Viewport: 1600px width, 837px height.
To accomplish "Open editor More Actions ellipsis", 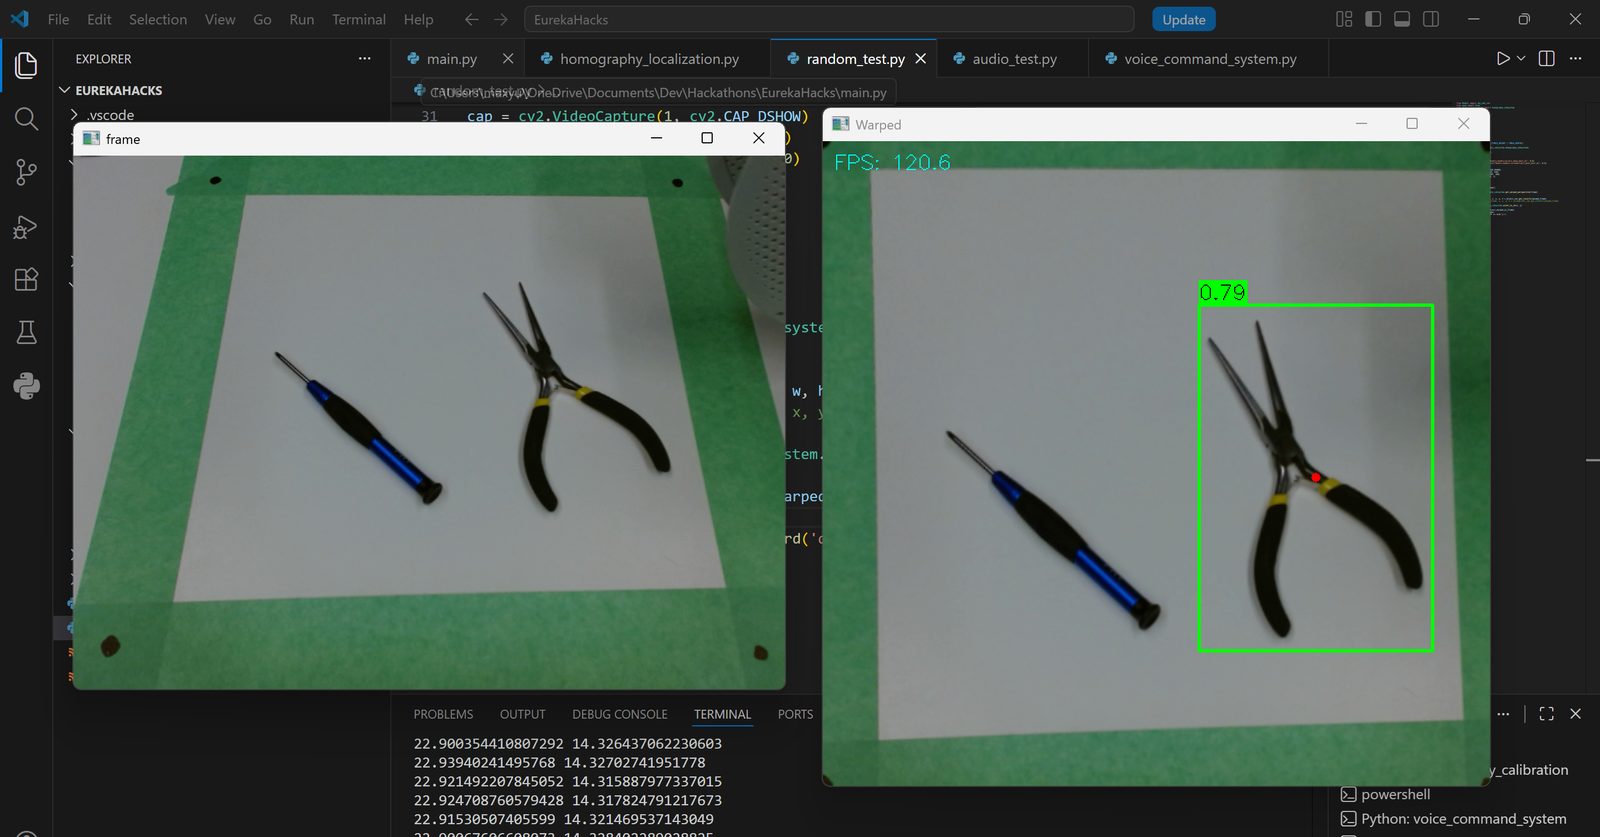I will pyautogui.click(x=1575, y=58).
